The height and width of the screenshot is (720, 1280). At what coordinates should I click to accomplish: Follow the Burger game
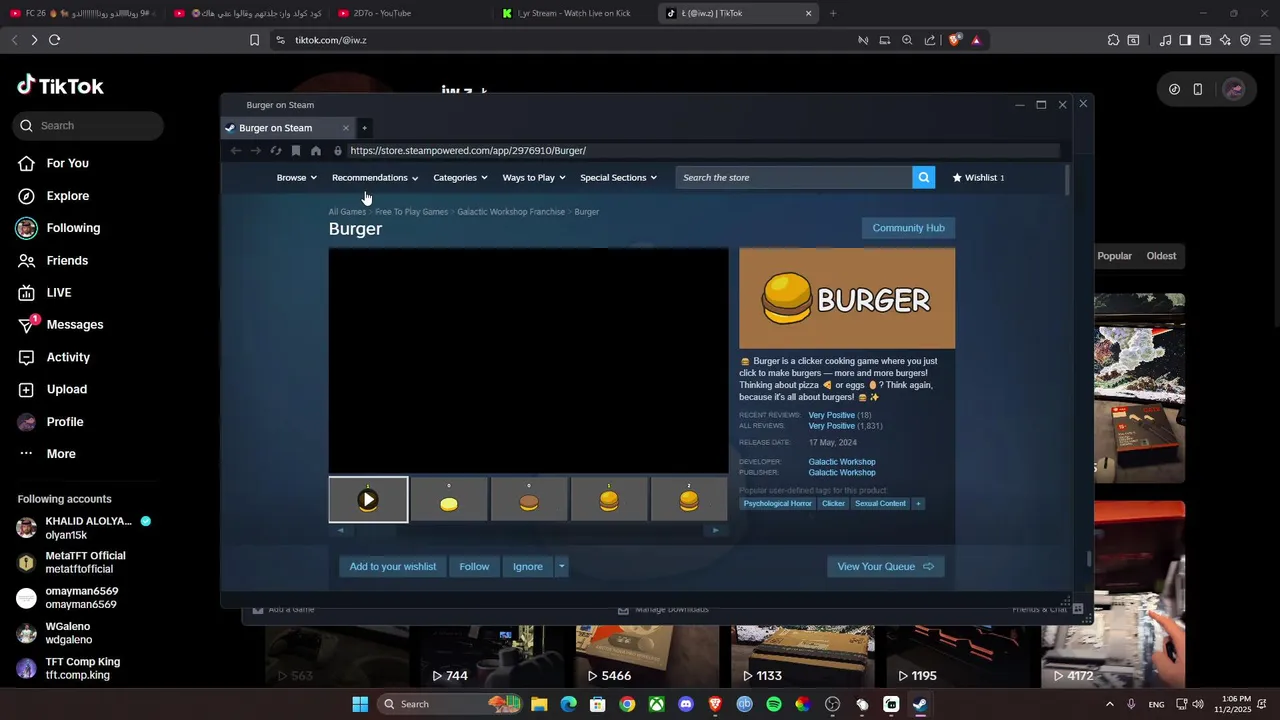[x=474, y=567]
